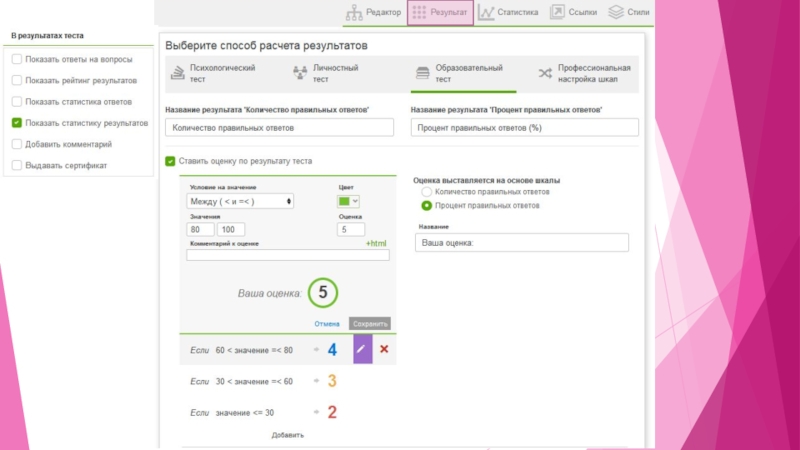Click the Ссылки arrow icon
The image size is (800, 450).
coord(557,12)
